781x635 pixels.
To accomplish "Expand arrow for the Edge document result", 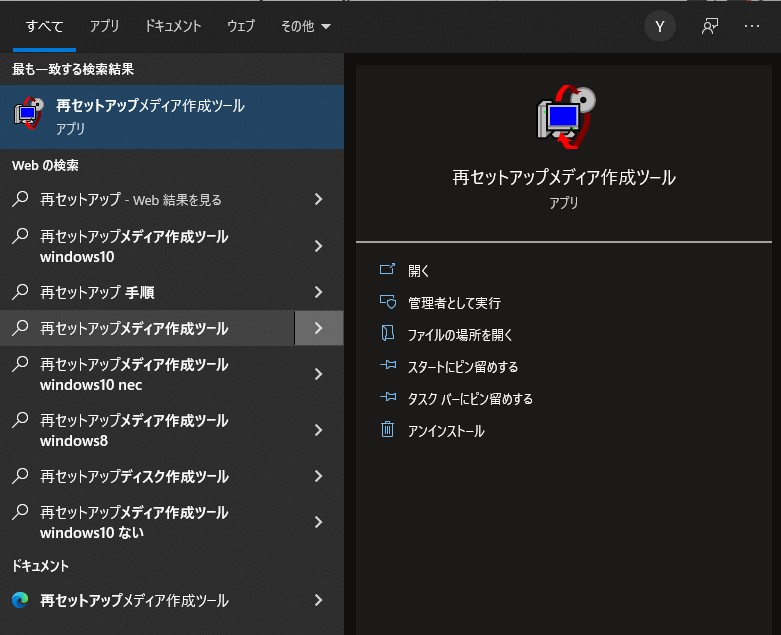I will coord(319,600).
